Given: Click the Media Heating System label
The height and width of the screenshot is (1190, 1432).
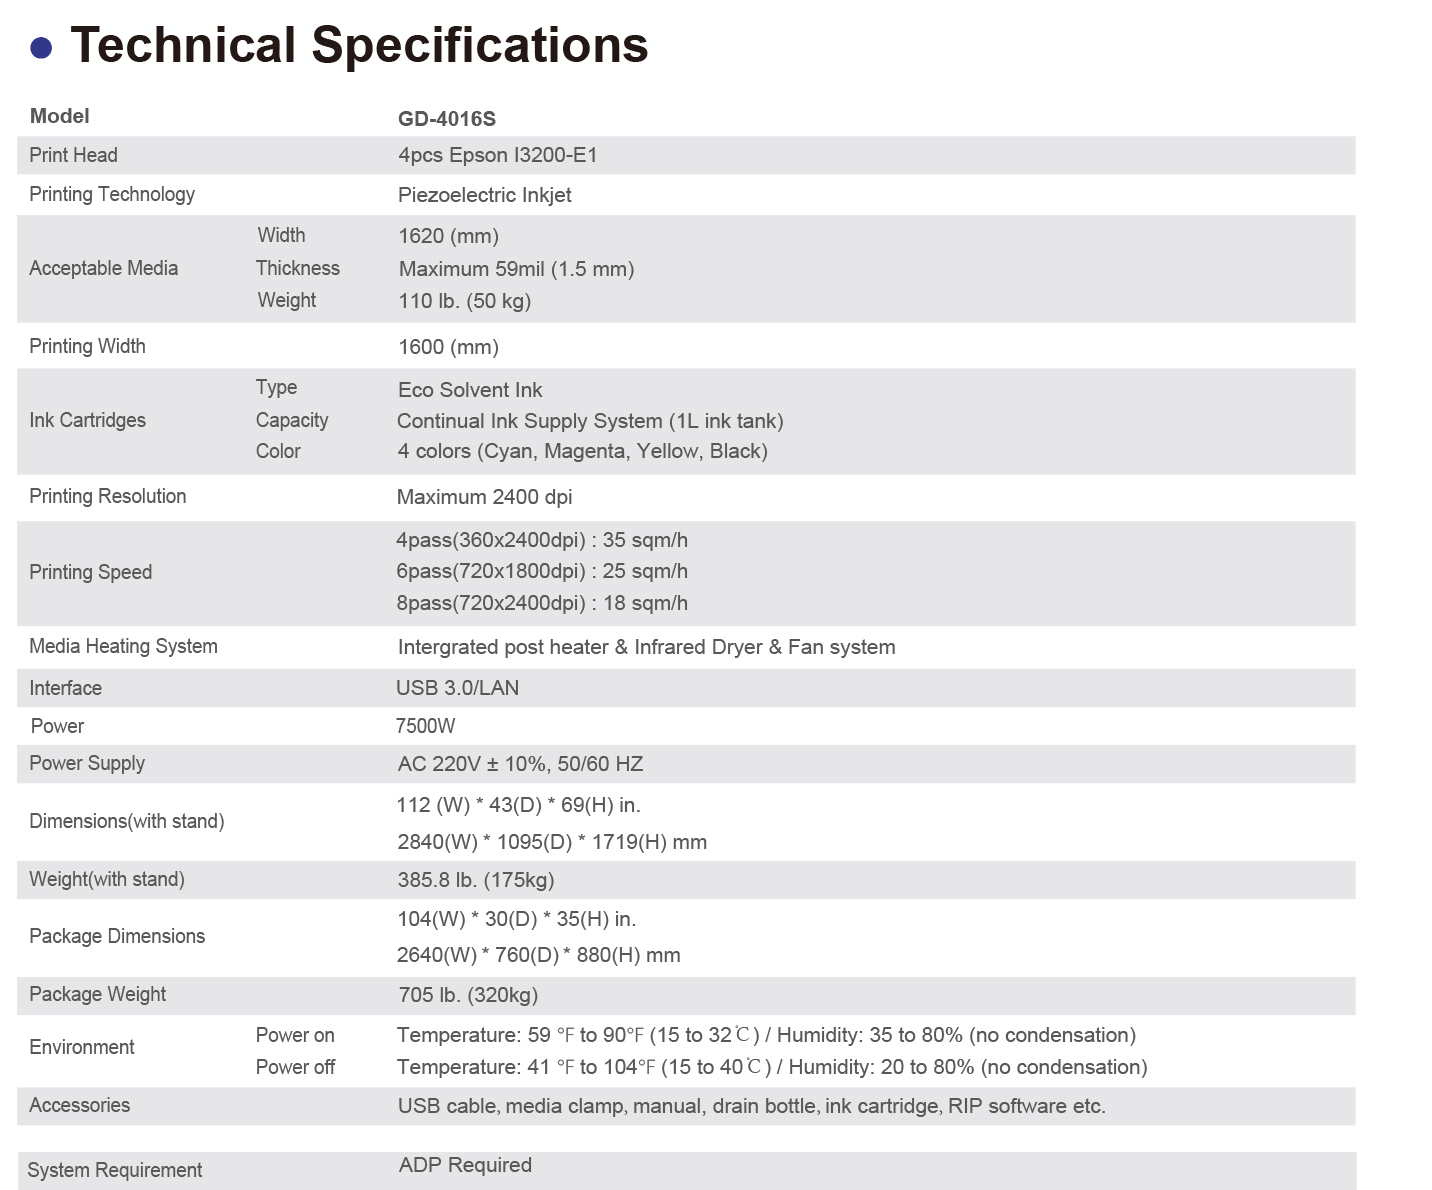Looking at the screenshot, I should point(123,646).
